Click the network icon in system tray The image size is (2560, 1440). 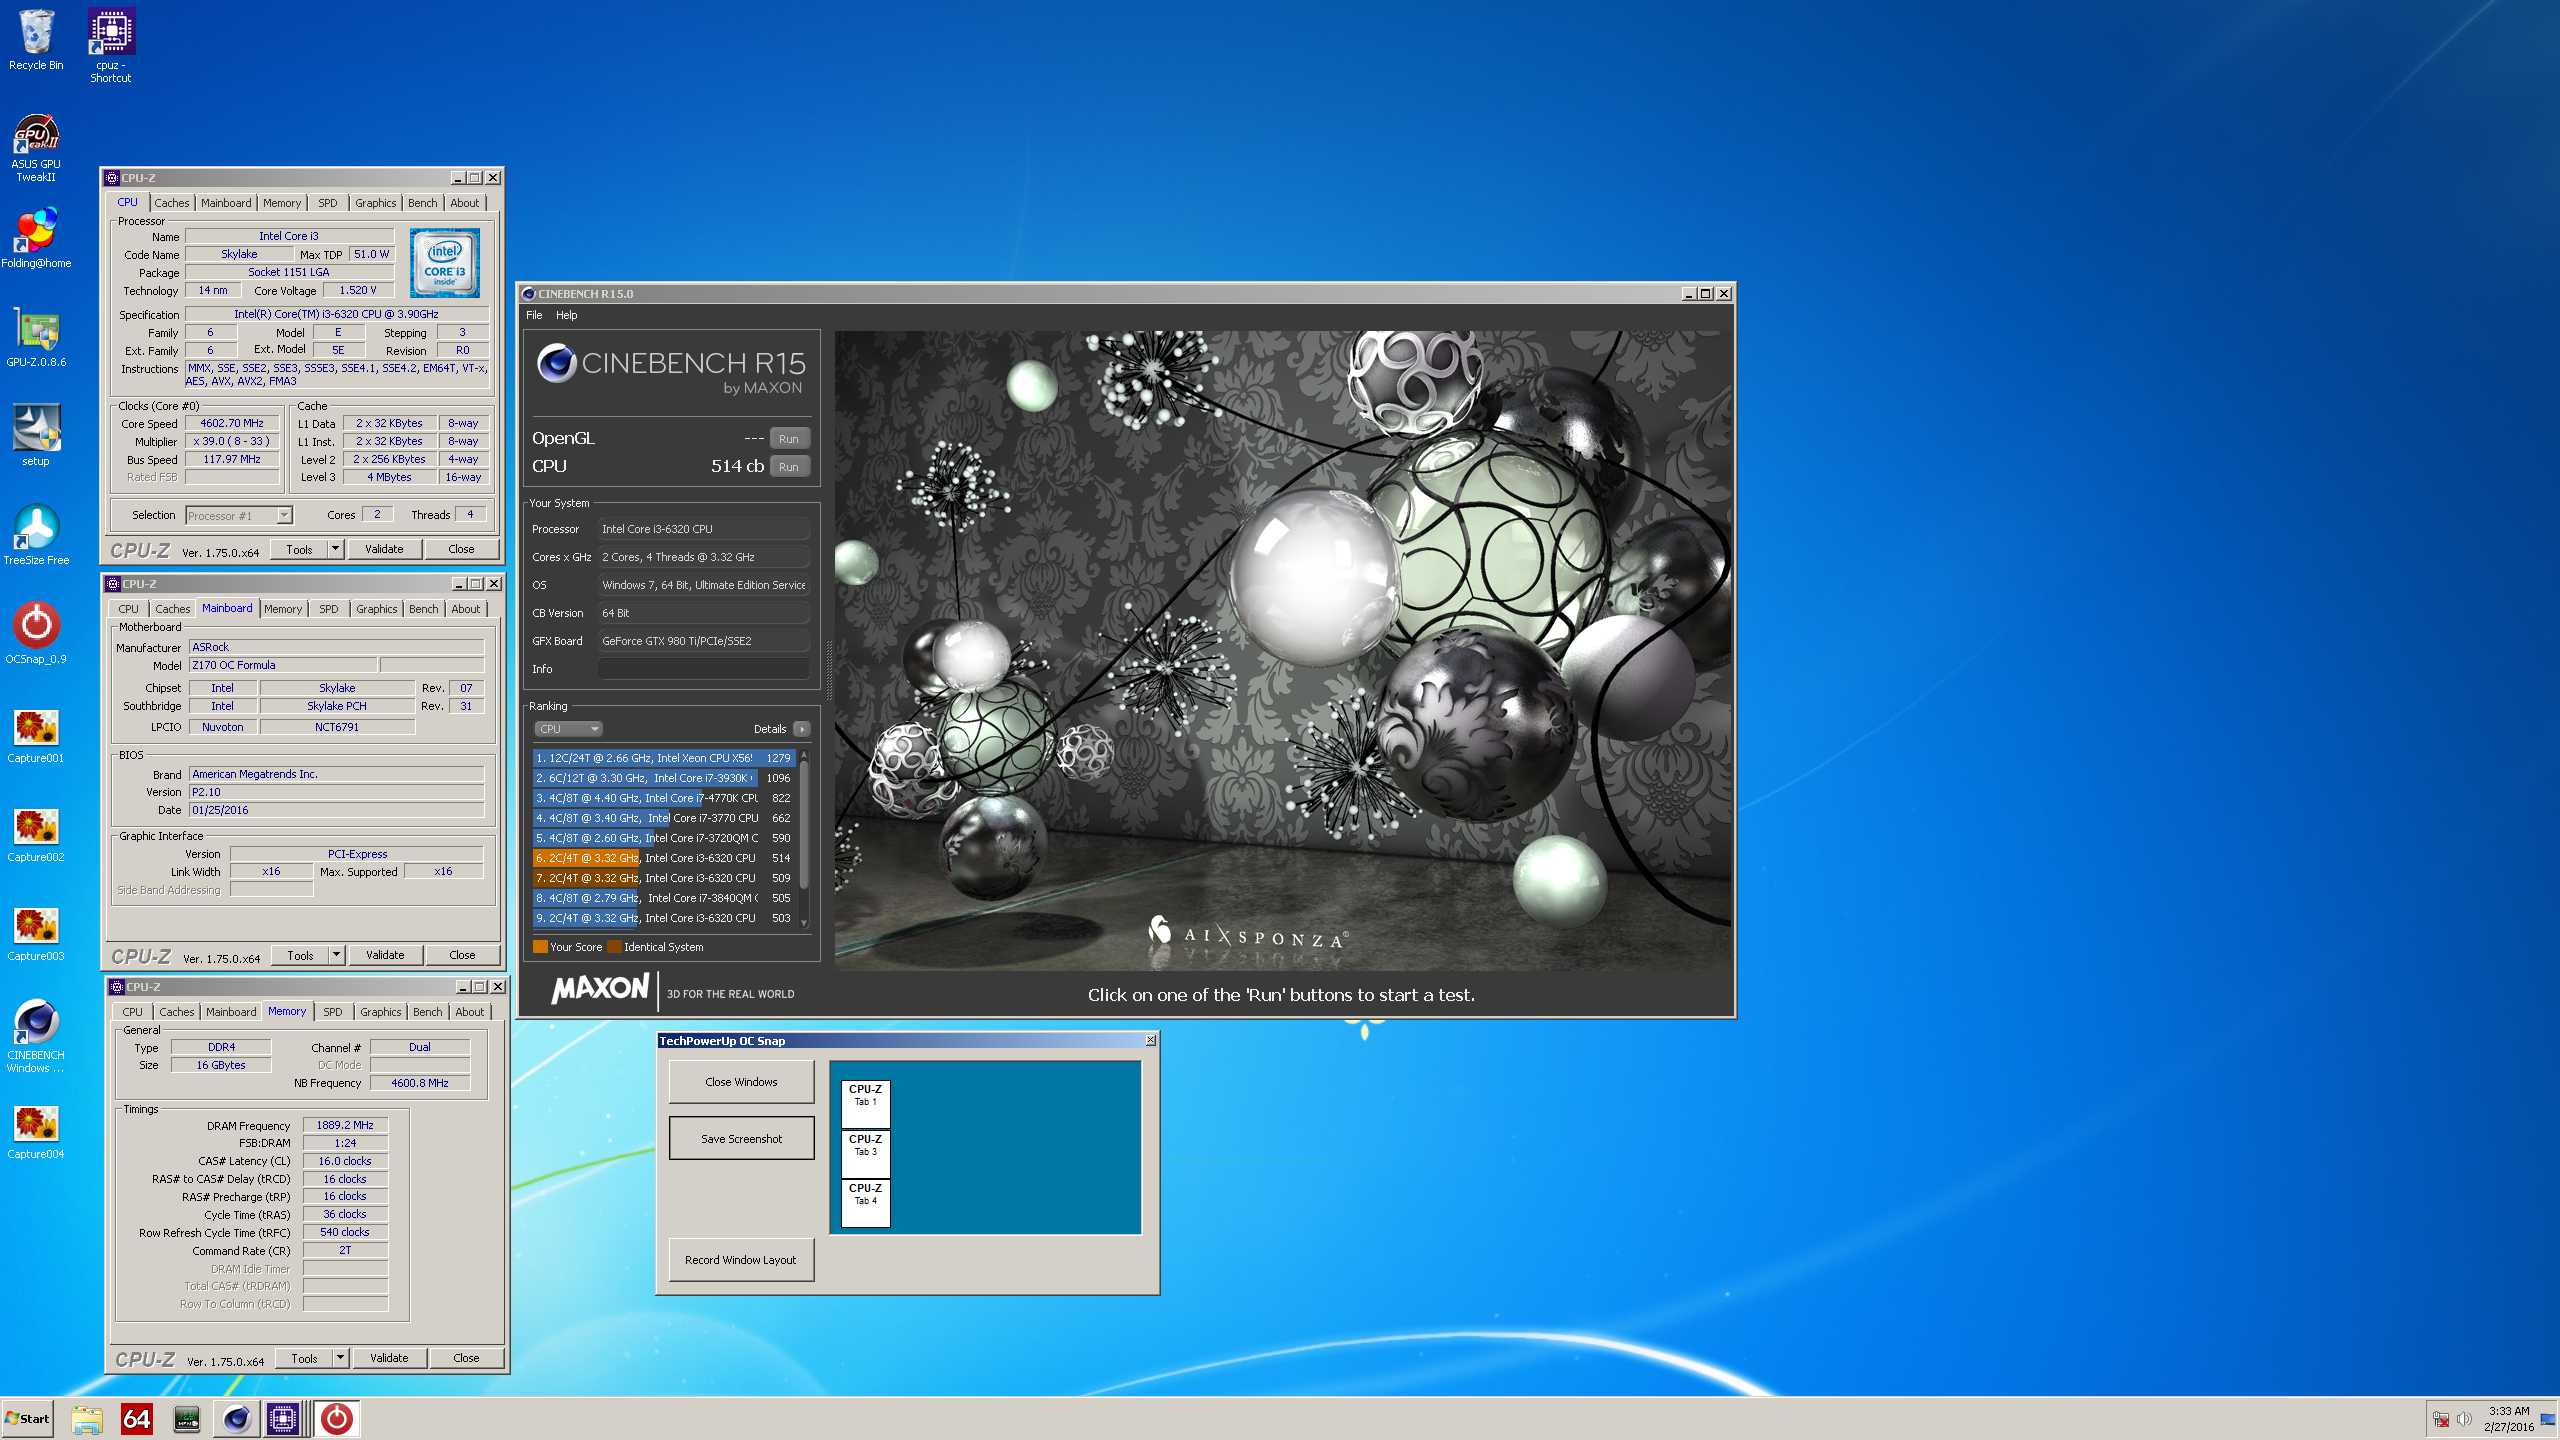click(x=2441, y=1419)
